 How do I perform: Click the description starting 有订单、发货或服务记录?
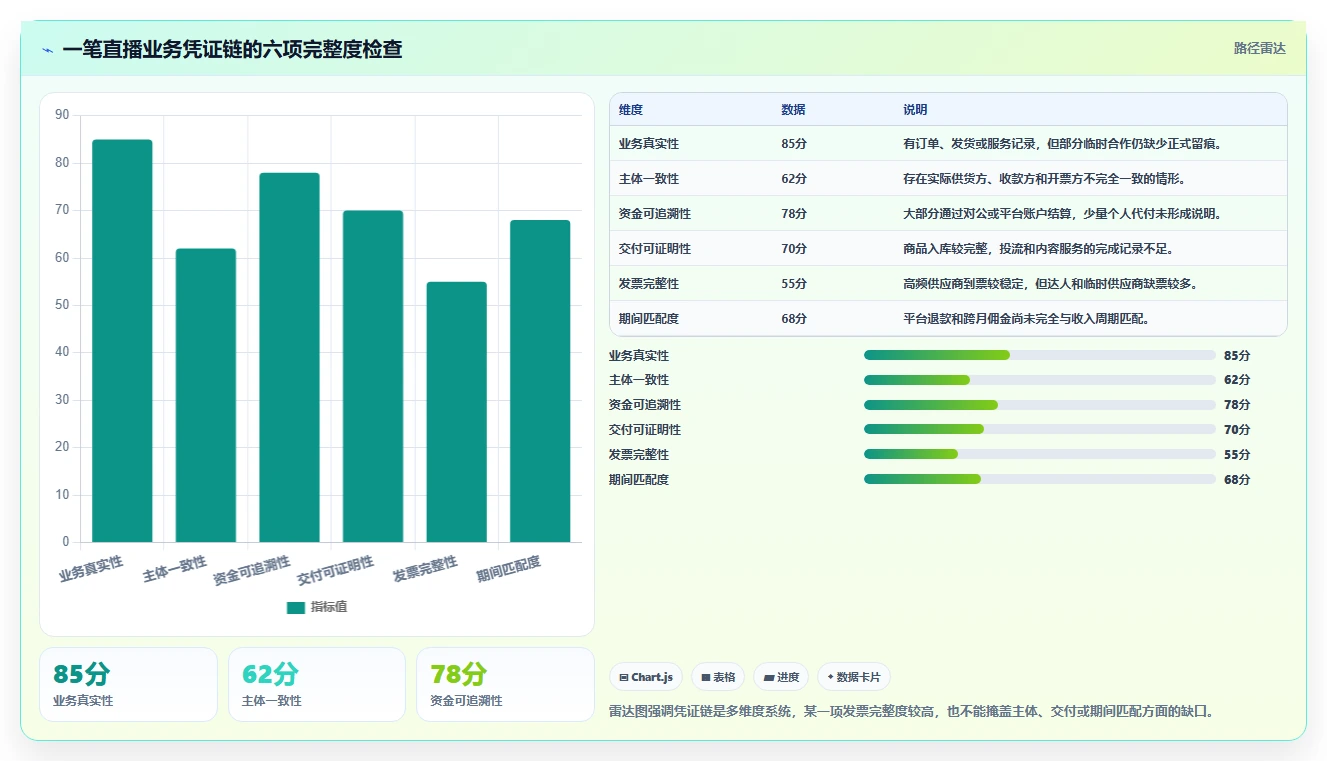(x=1063, y=144)
